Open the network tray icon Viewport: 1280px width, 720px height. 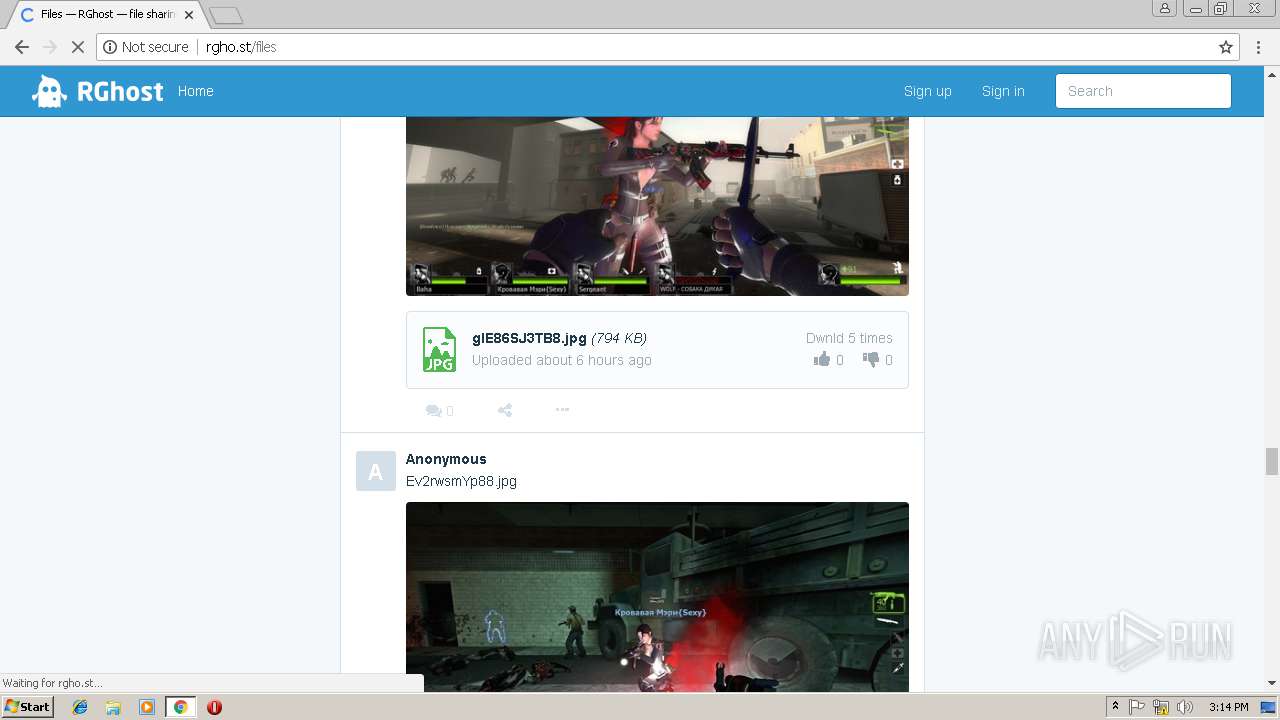tap(1161, 707)
